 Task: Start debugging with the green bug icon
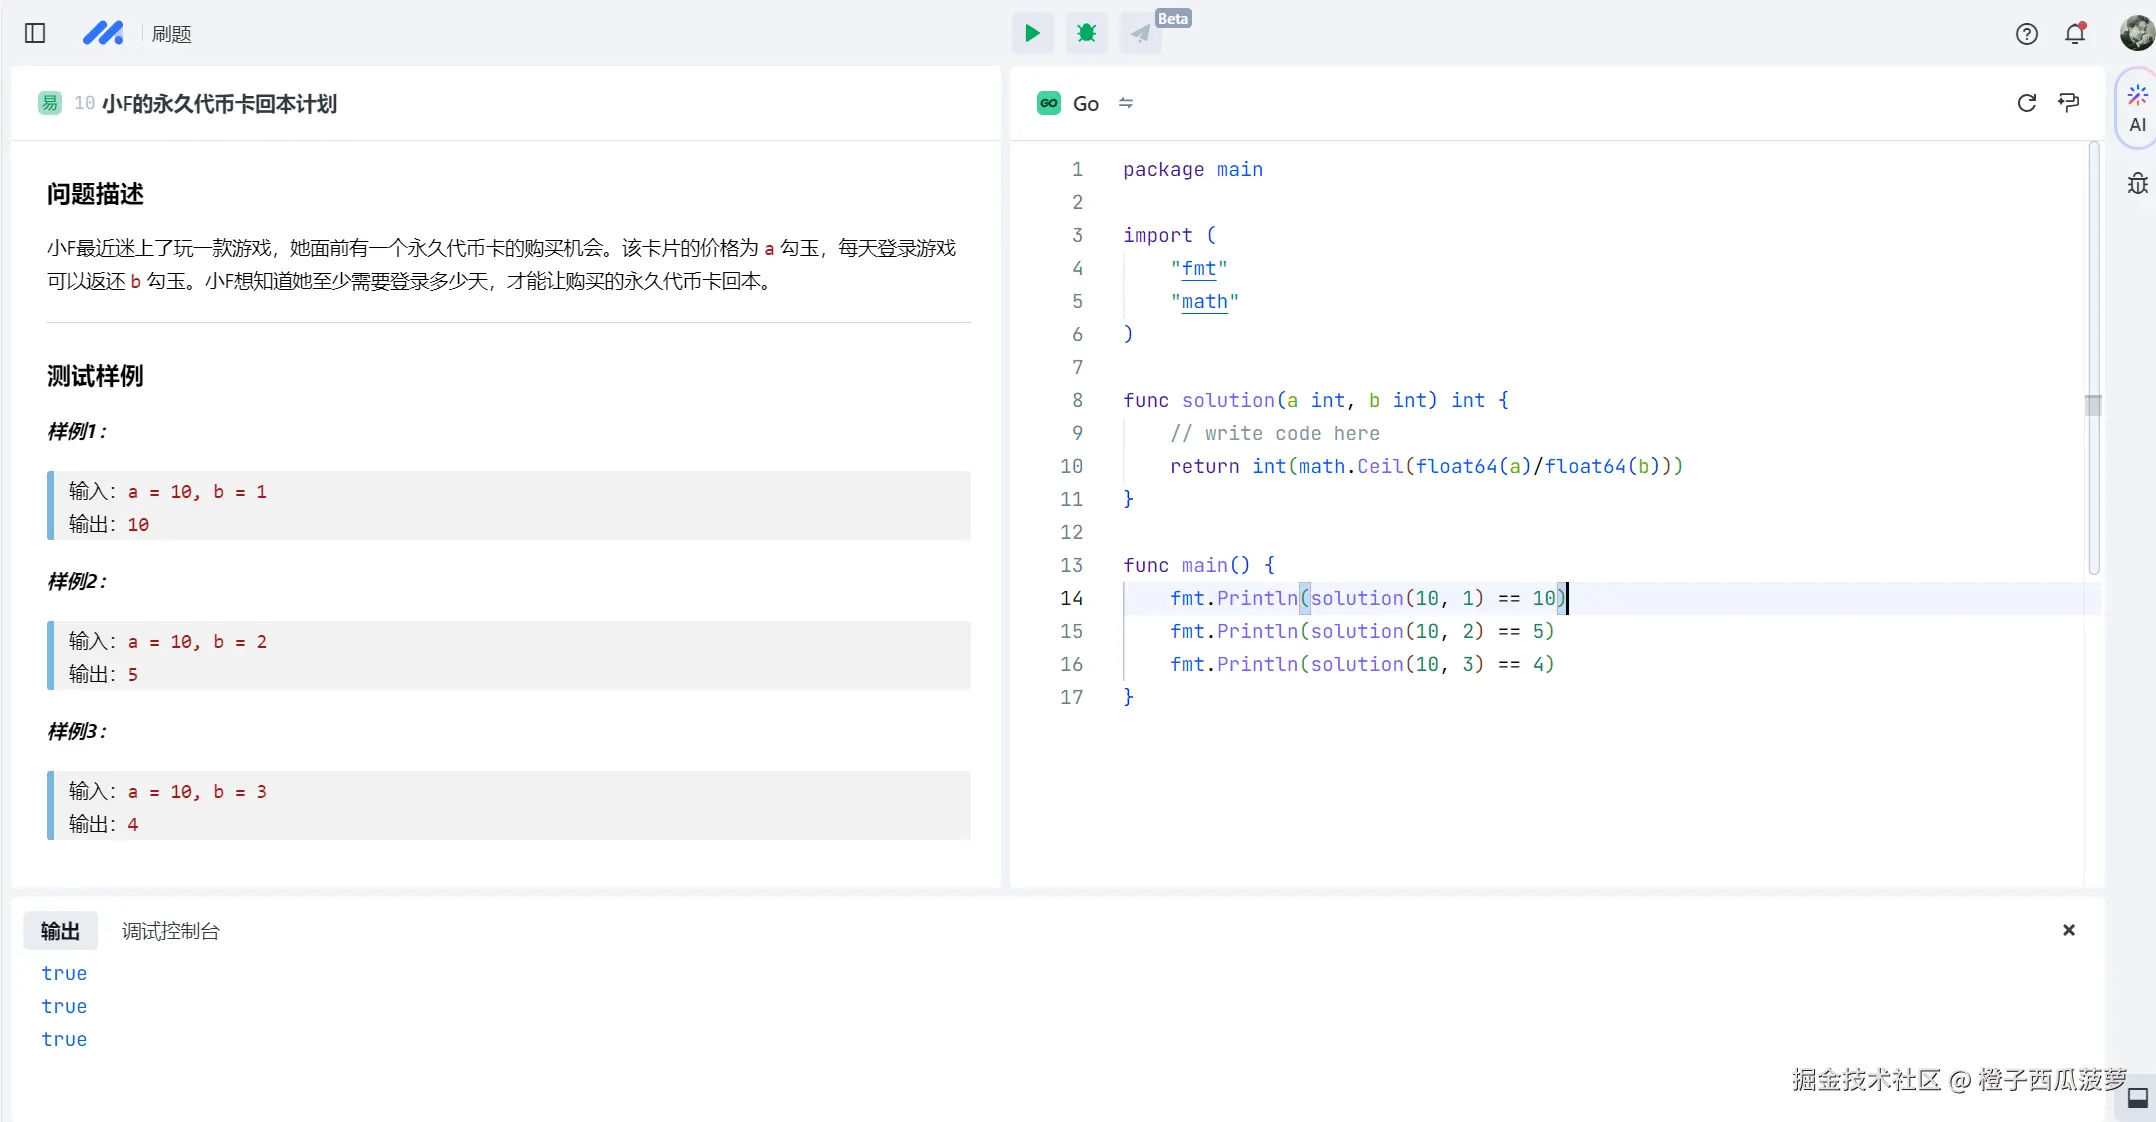(1086, 34)
